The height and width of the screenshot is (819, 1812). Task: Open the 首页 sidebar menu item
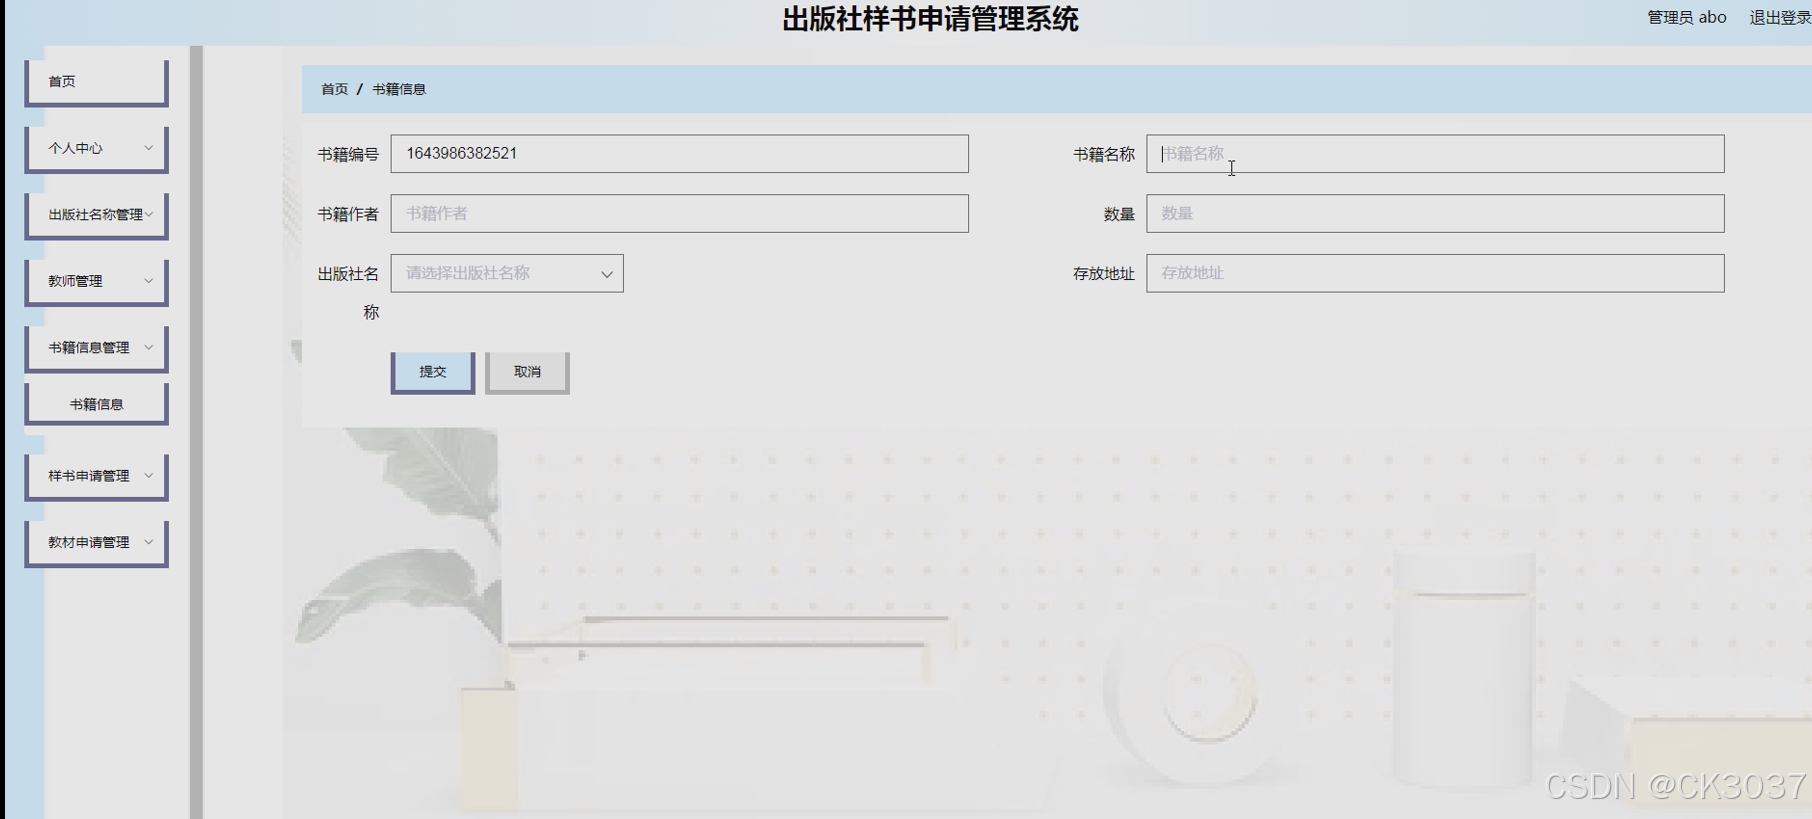96,82
